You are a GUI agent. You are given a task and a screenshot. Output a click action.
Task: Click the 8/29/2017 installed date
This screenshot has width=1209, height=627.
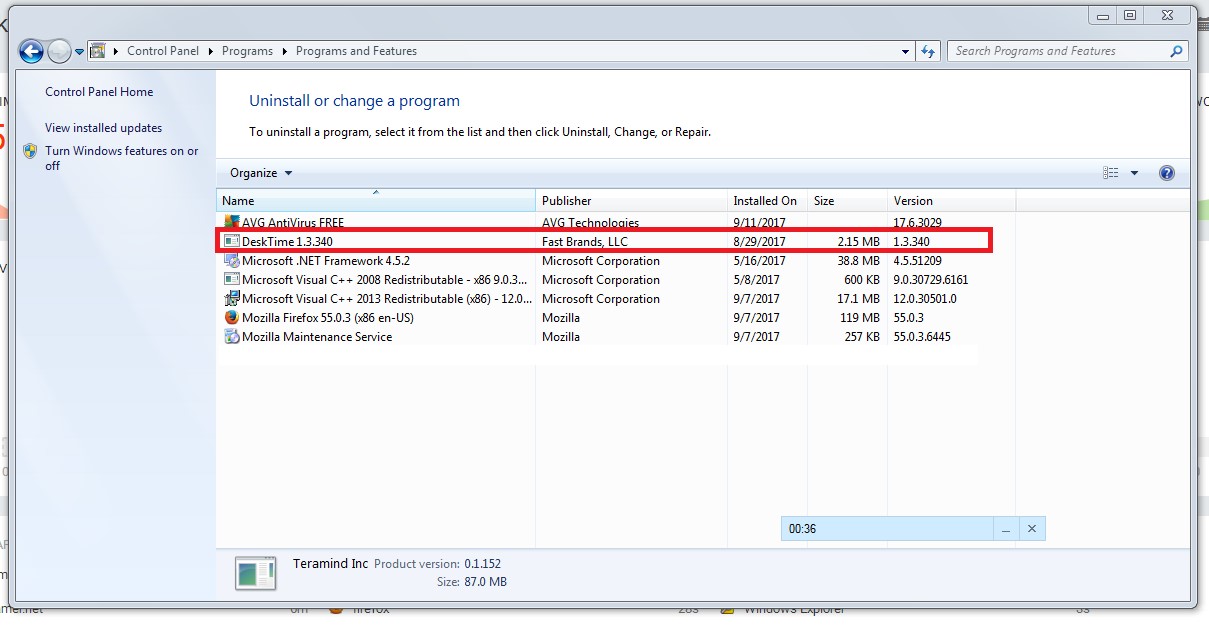click(759, 242)
